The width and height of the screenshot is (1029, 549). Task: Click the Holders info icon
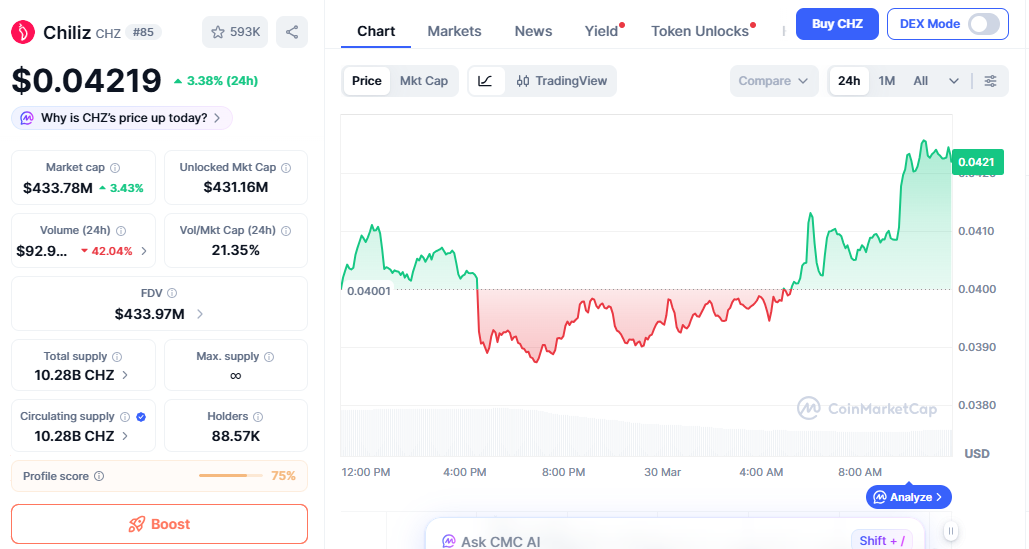point(257,417)
